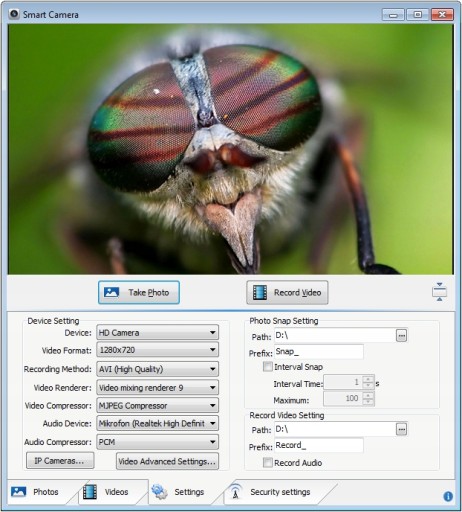The width and height of the screenshot is (462, 512).
Task: Open the IP Cameras dialog button
Action: (x=60, y=461)
